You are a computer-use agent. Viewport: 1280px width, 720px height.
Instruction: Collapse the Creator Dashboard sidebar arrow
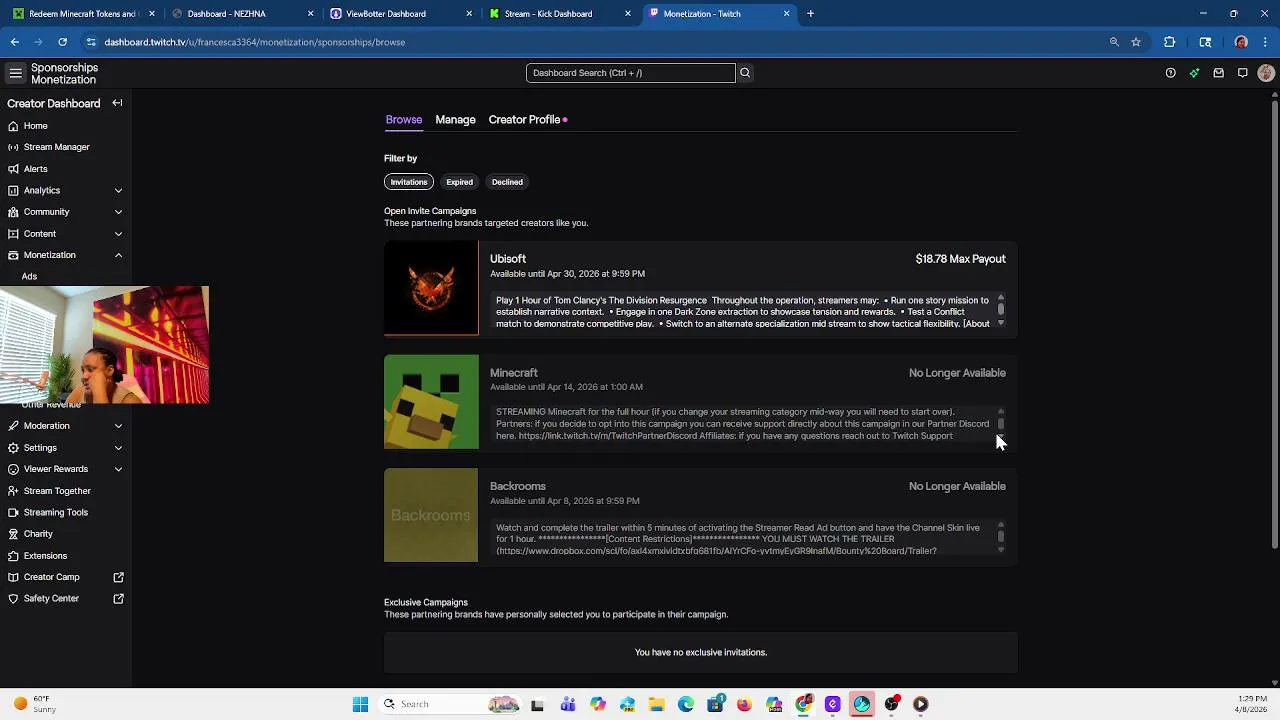pyautogui.click(x=117, y=103)
